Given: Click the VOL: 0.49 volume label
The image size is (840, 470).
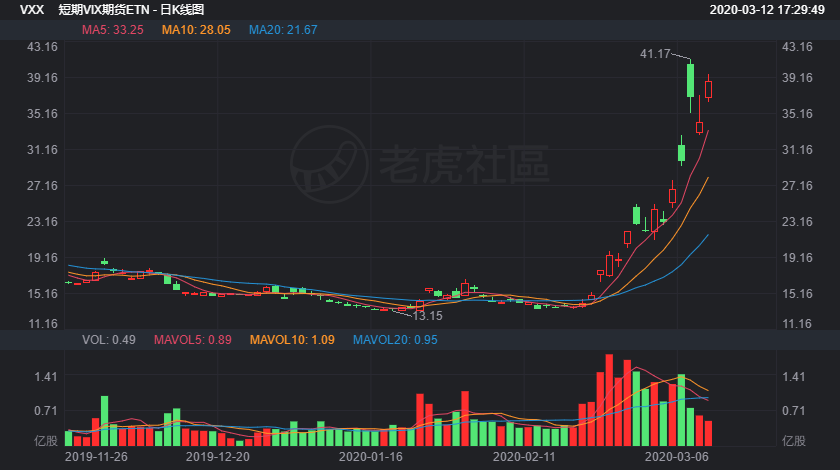Looking at the screenshot, I should 109,340.
